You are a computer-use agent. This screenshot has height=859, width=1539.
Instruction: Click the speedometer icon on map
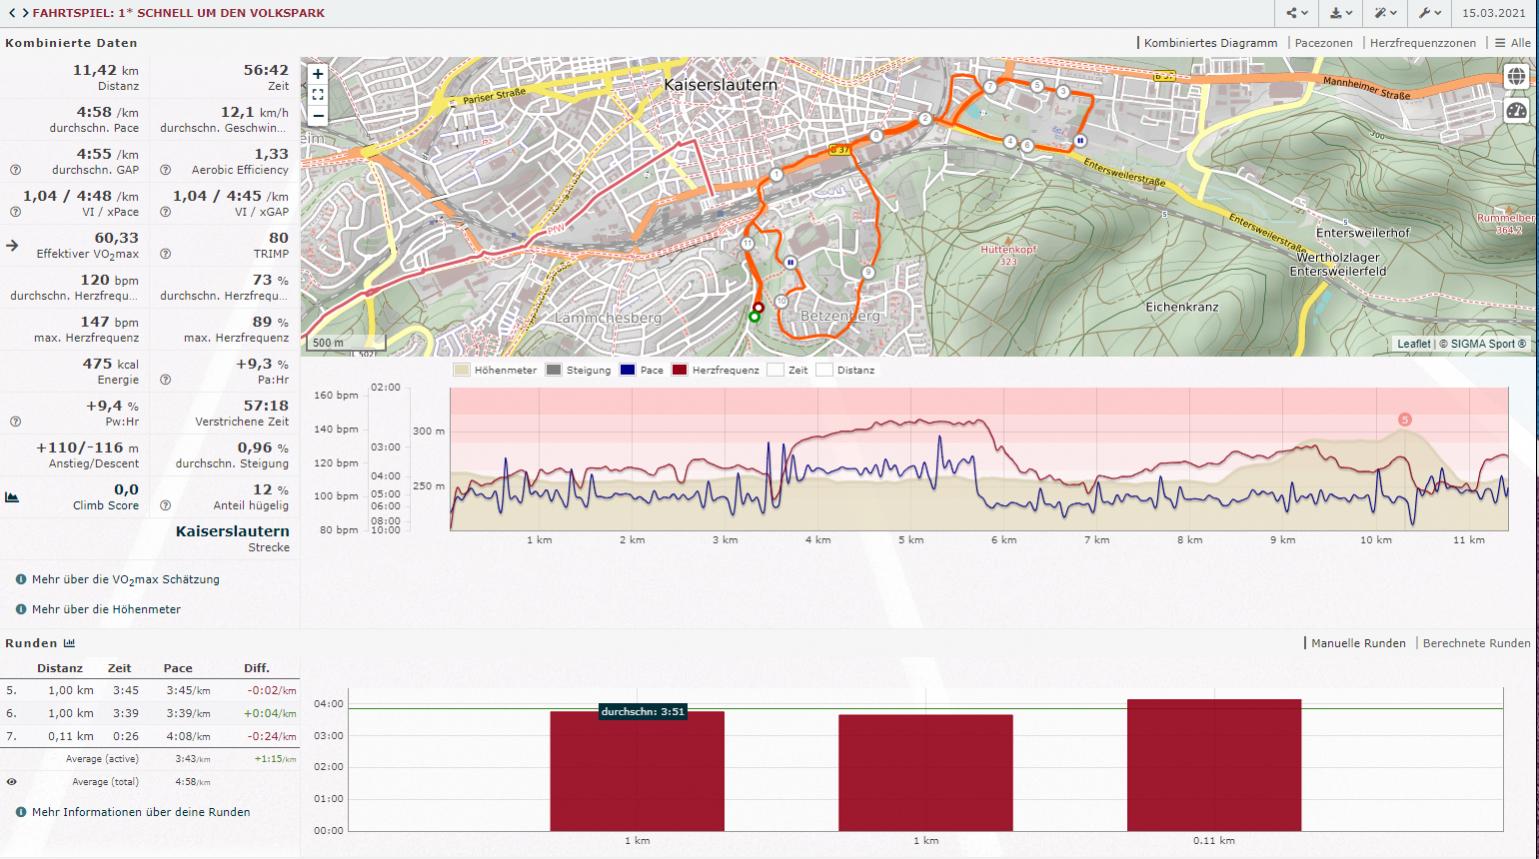pos(1516,110)
